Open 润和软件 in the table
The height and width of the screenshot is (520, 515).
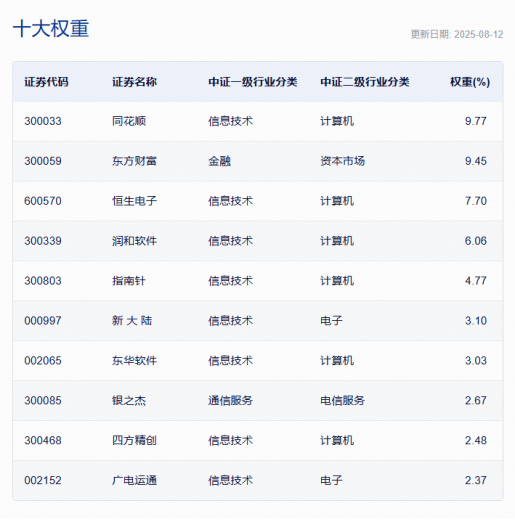[134, 241]
